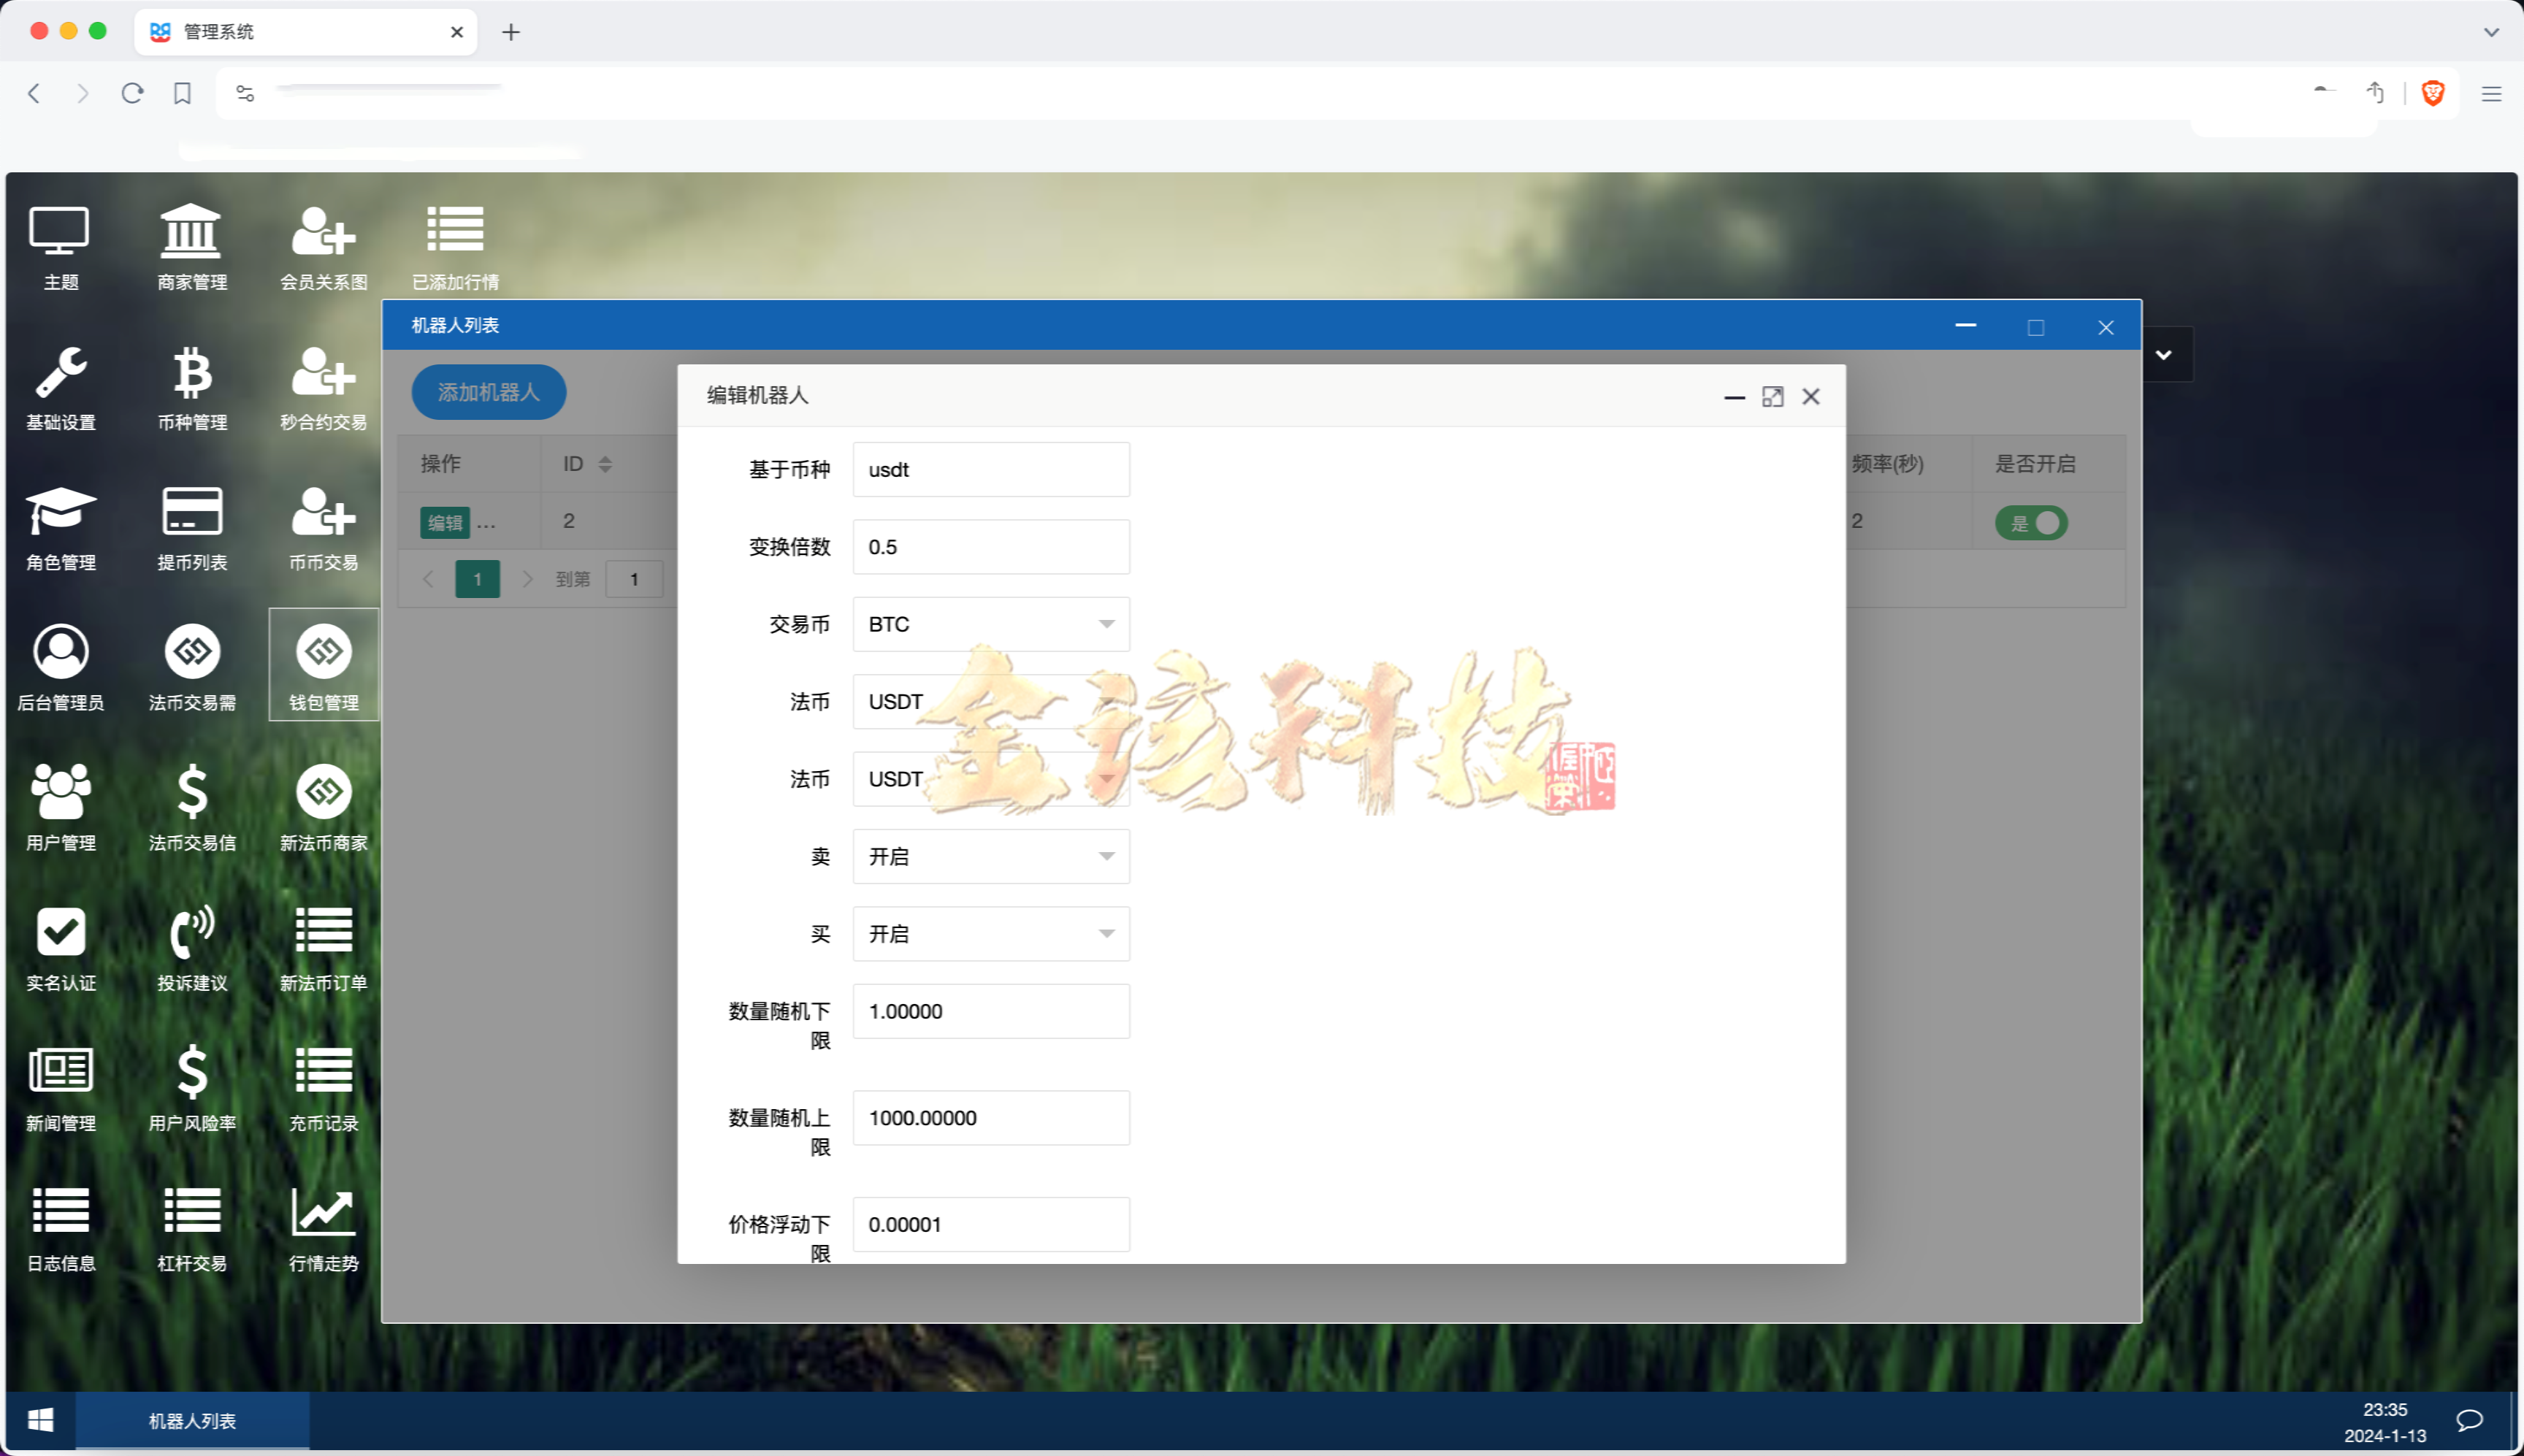
Task: Switch to the 管理系统 browser tab
Action: 233,31
